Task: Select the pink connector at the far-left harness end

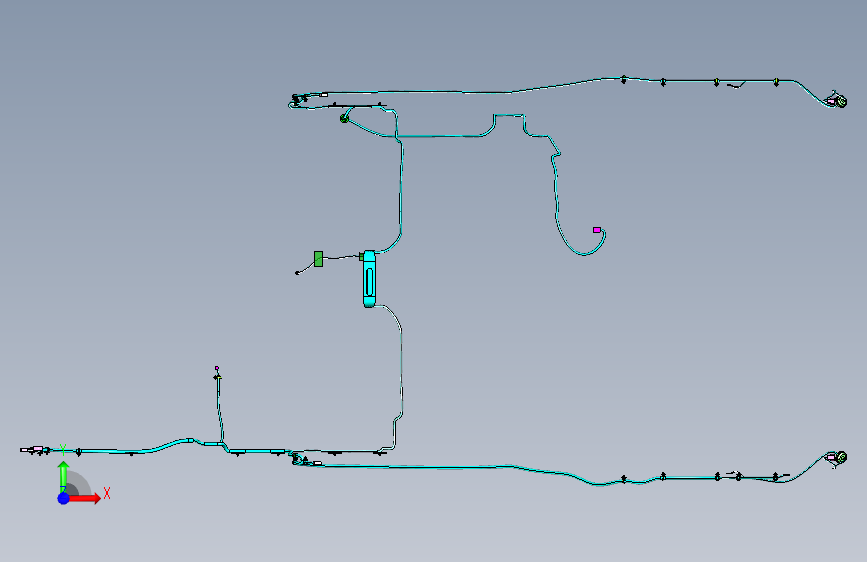Action: tap(38, 449)
